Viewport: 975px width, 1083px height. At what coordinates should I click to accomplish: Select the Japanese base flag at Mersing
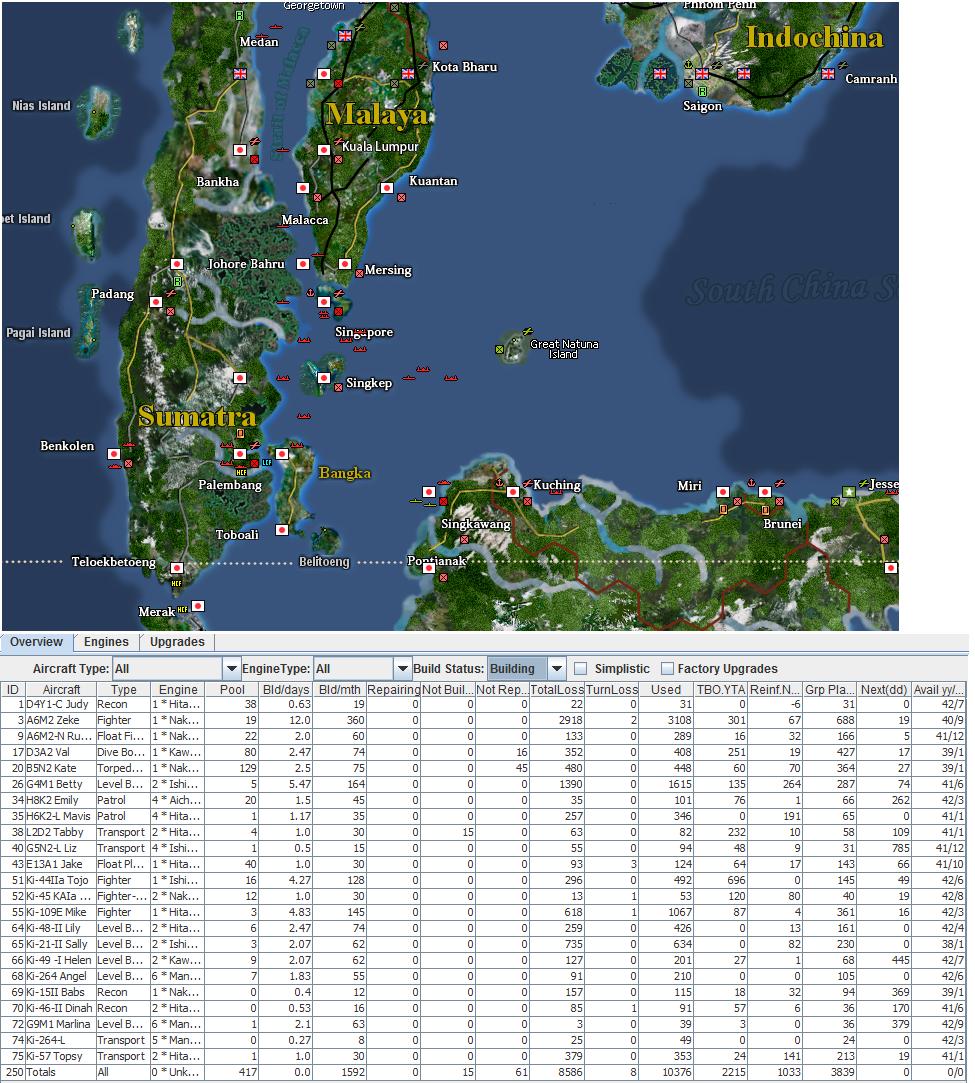(345, 264)
